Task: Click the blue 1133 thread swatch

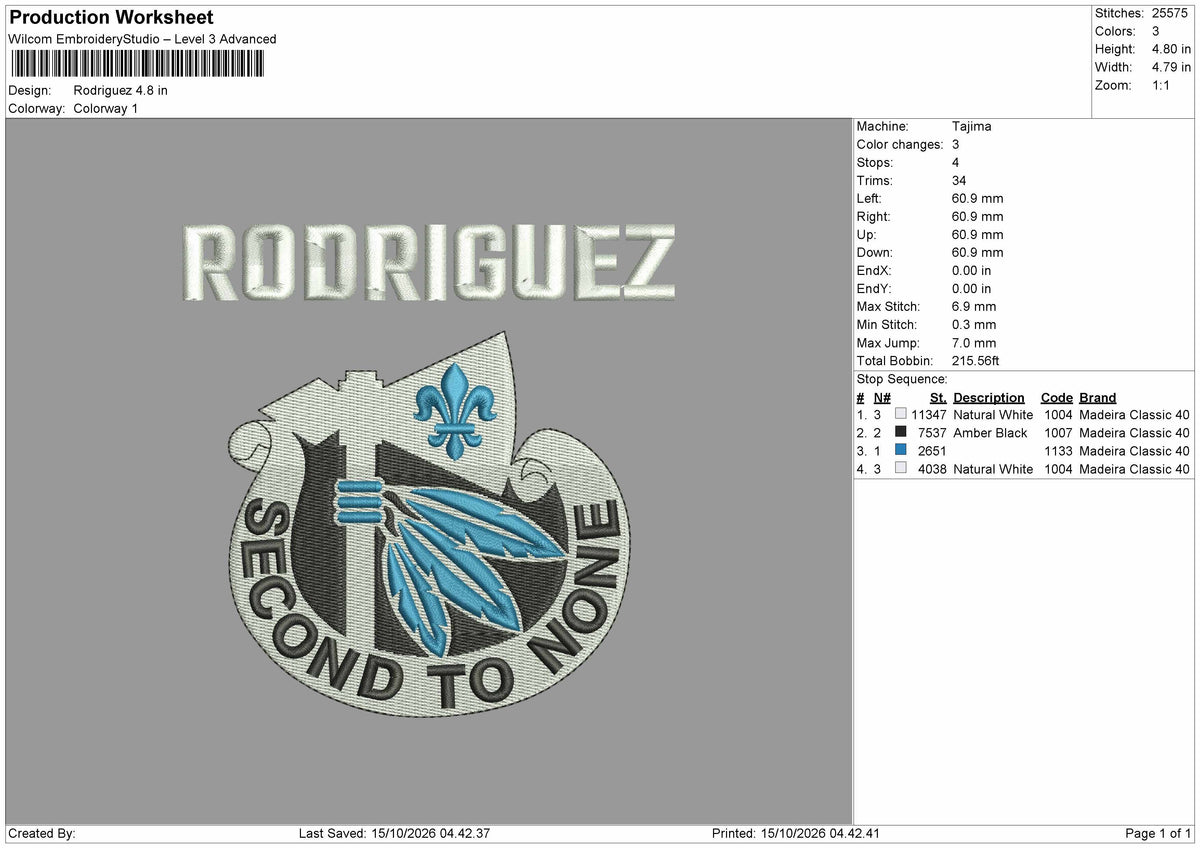Action: [901, 450]
